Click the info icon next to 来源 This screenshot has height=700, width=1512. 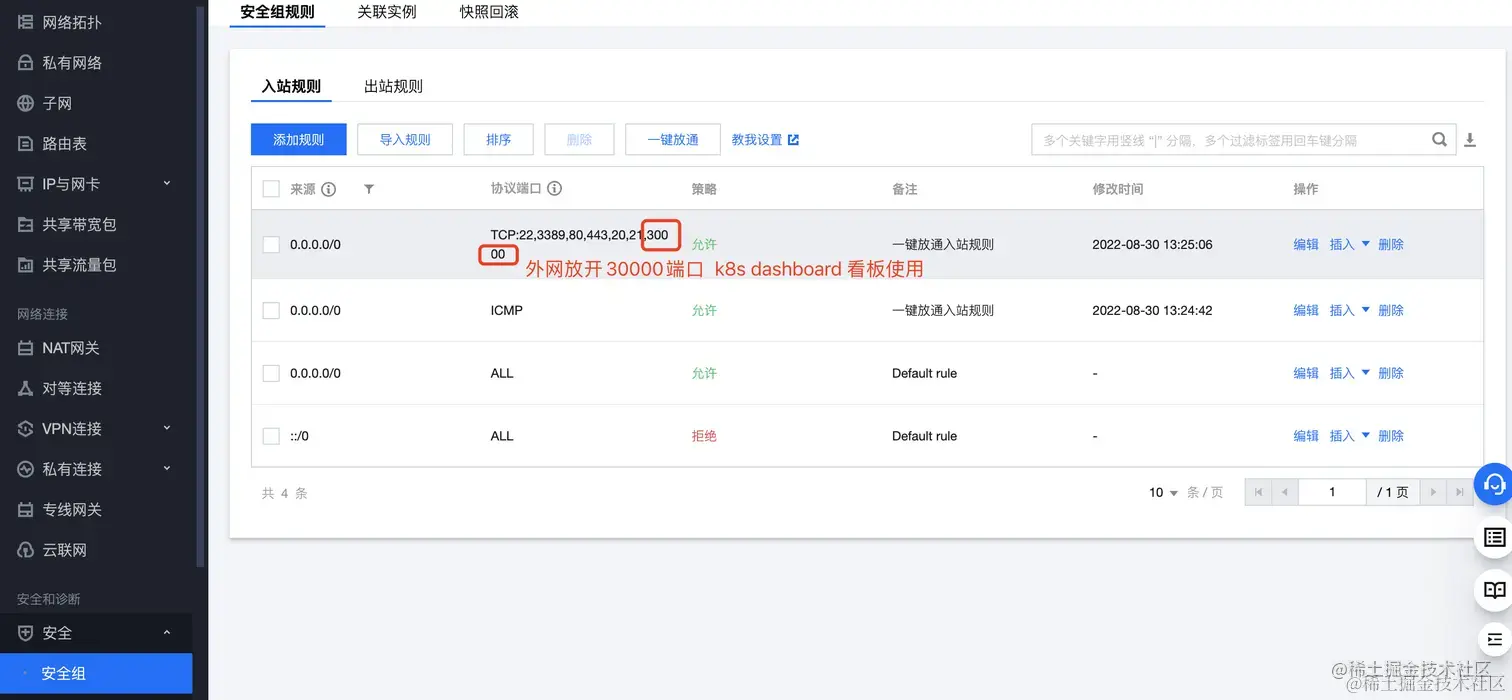pyautogui.click(x=328, y=189)
